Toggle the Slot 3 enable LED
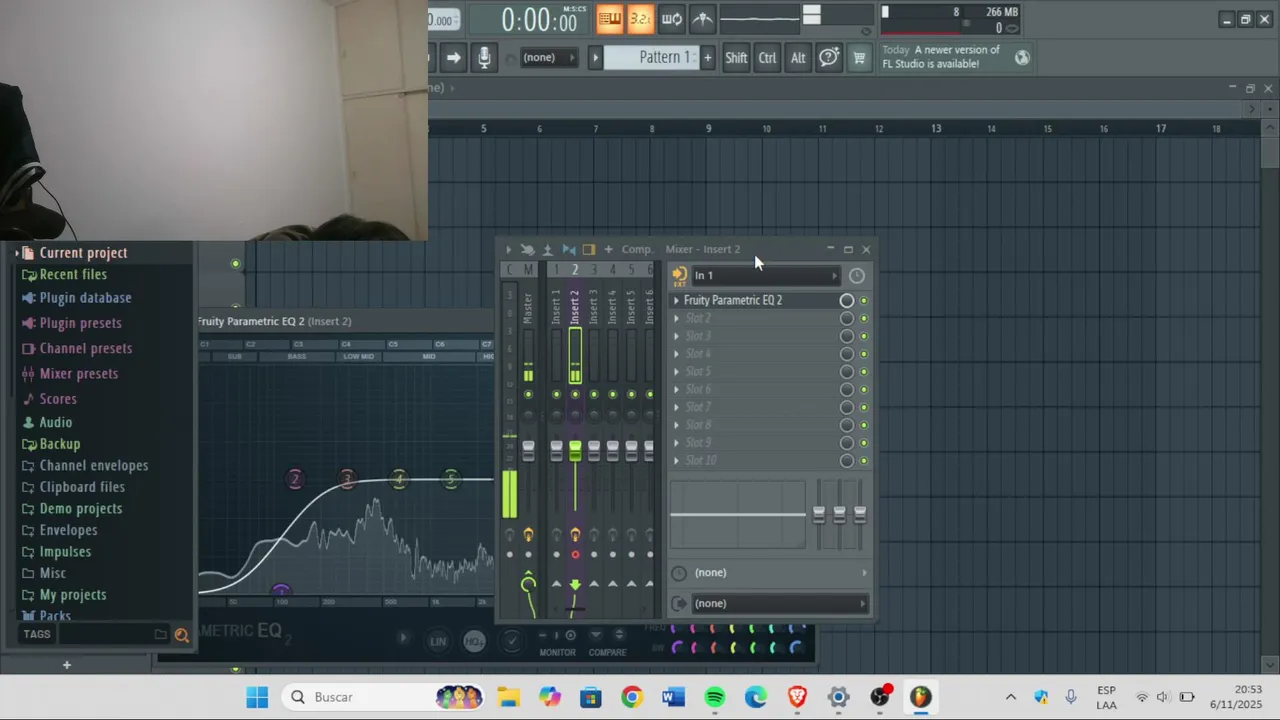The image size is (1280, 720). coord(864,336)
